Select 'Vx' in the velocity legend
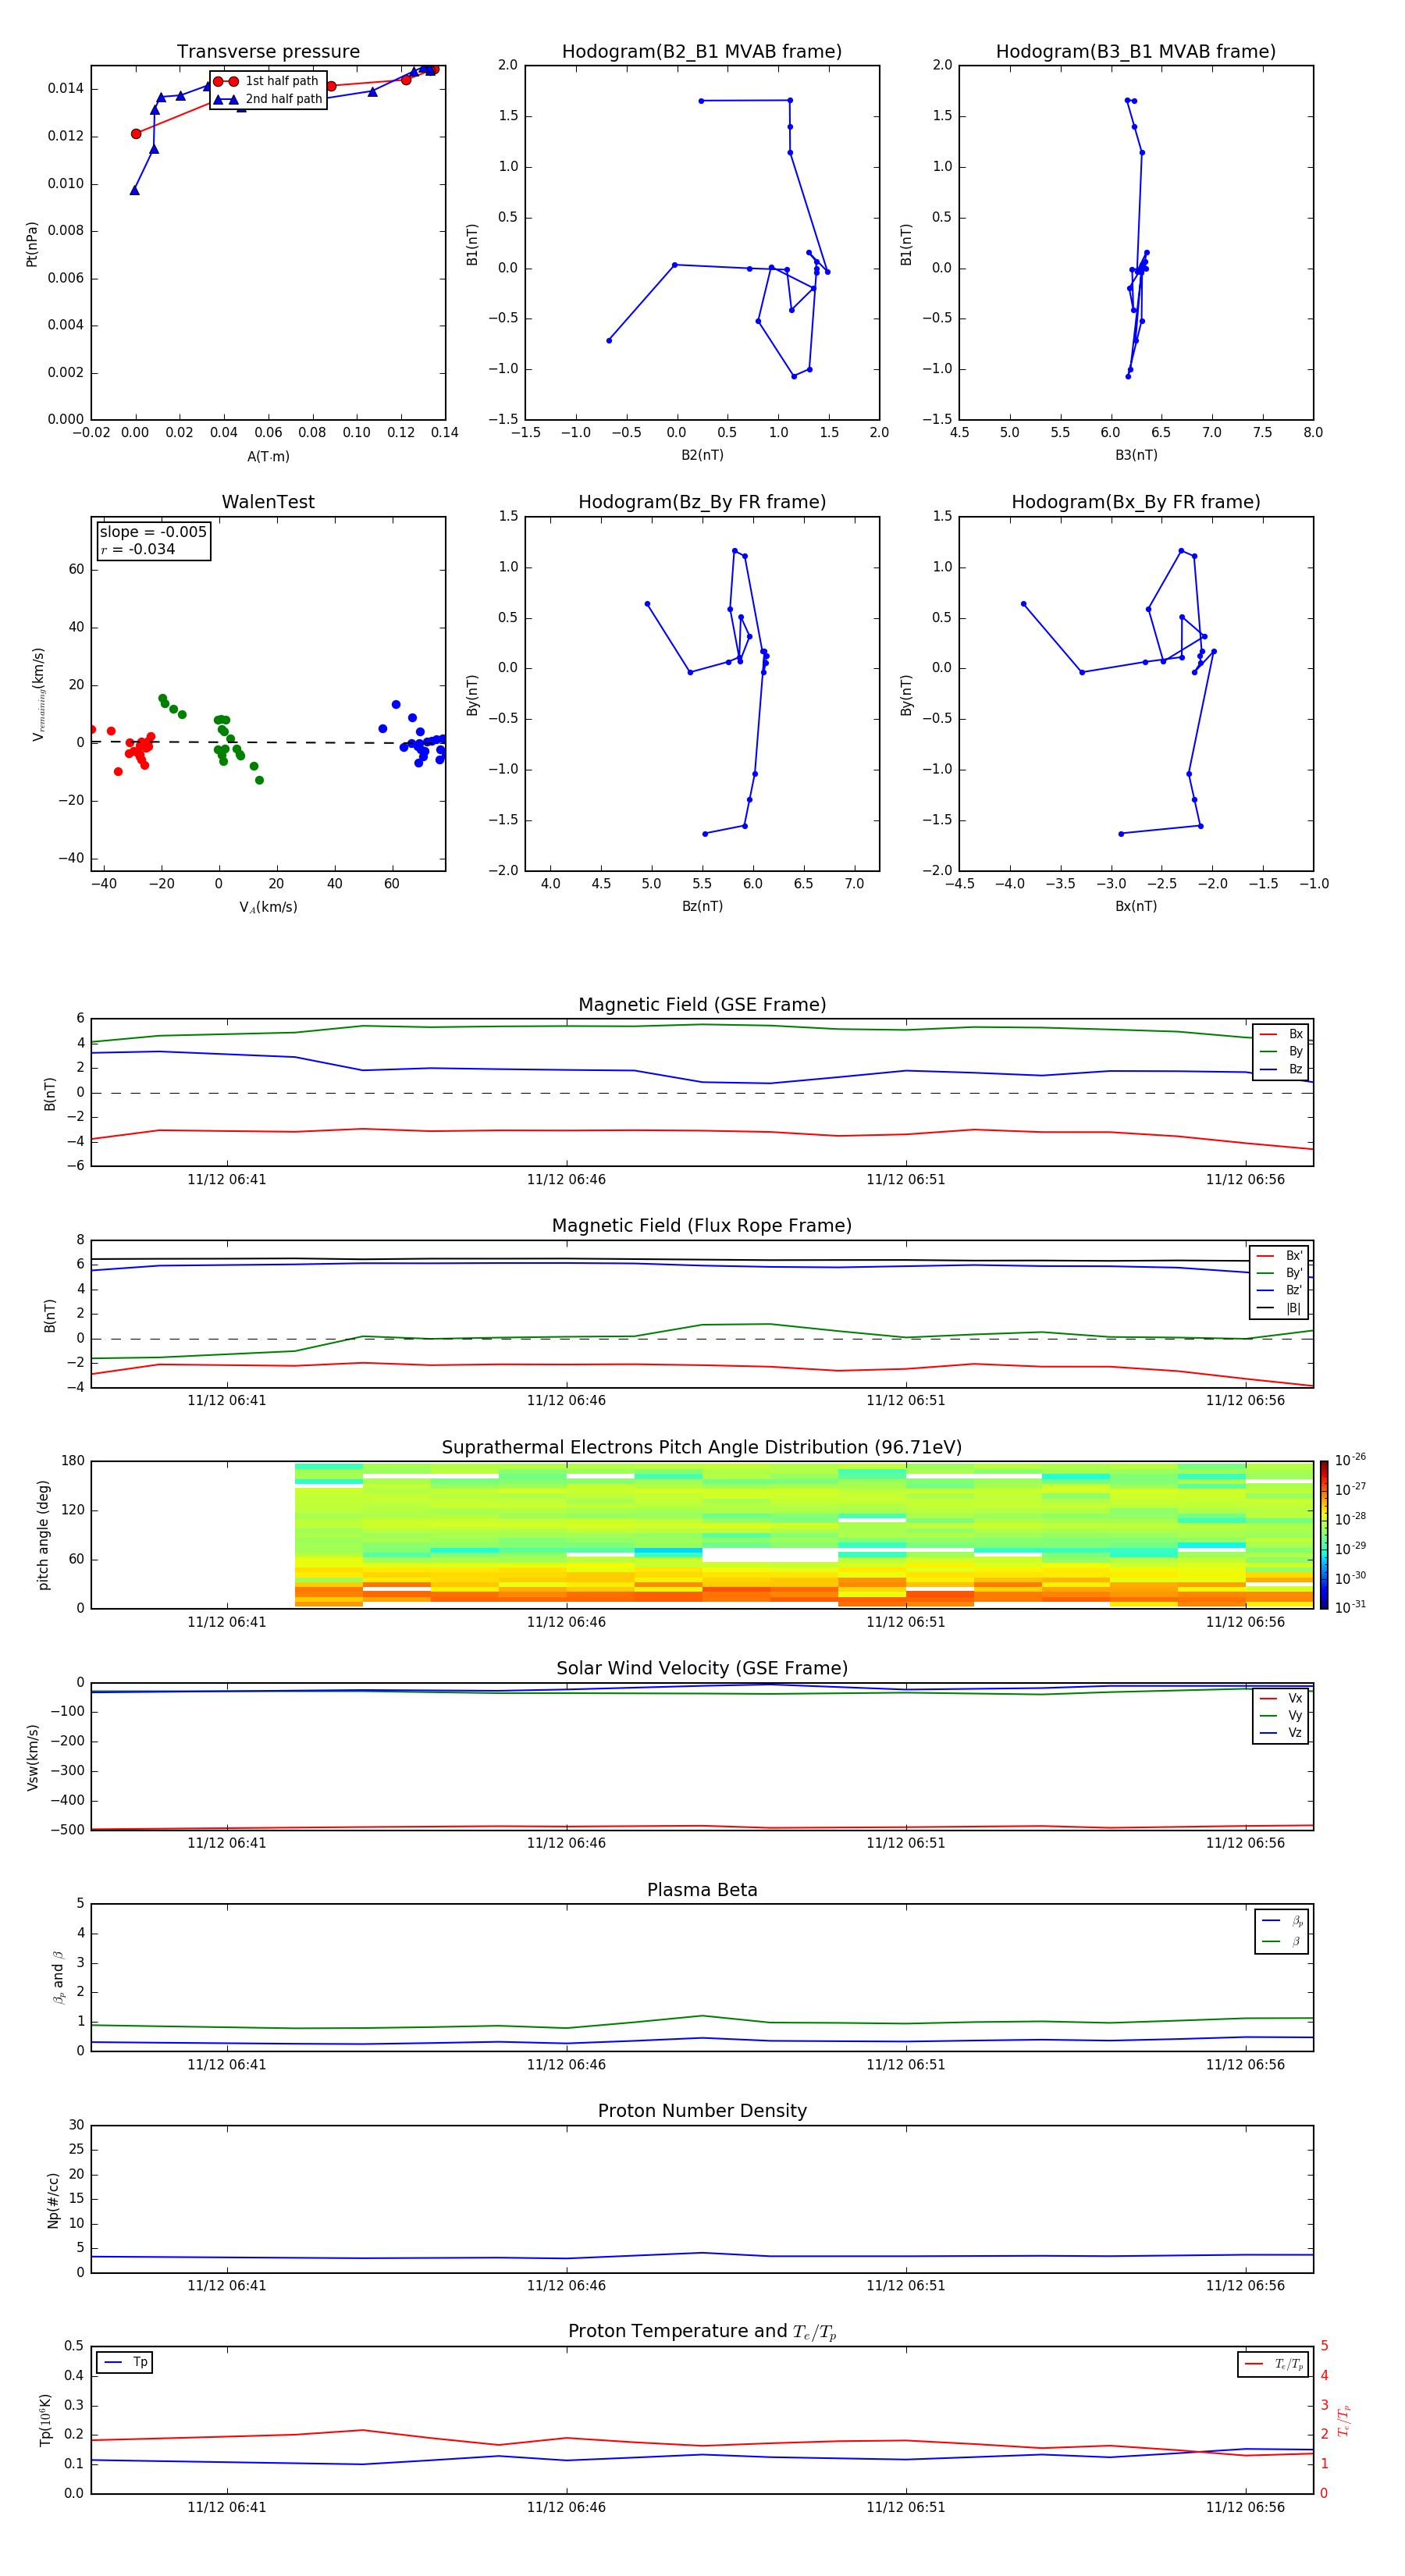The image size is (1405, 2576). click(x=1282, y=1698)
